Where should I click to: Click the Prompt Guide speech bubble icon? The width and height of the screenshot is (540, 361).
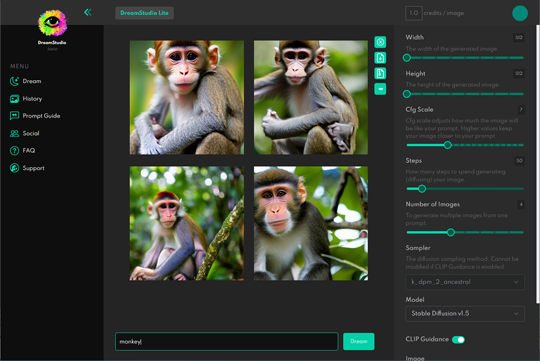tap(14, 116)
